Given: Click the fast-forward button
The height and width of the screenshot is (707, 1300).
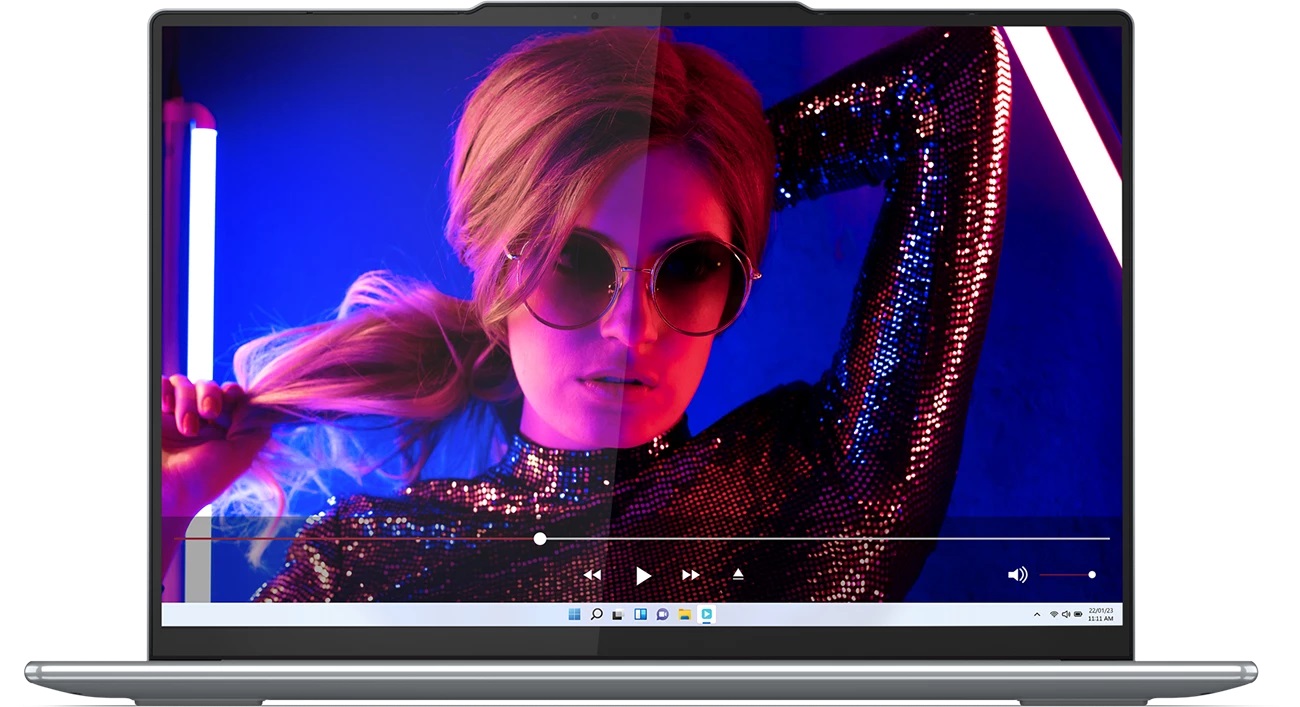Looking at the screenshot, I should coord(690,575).
